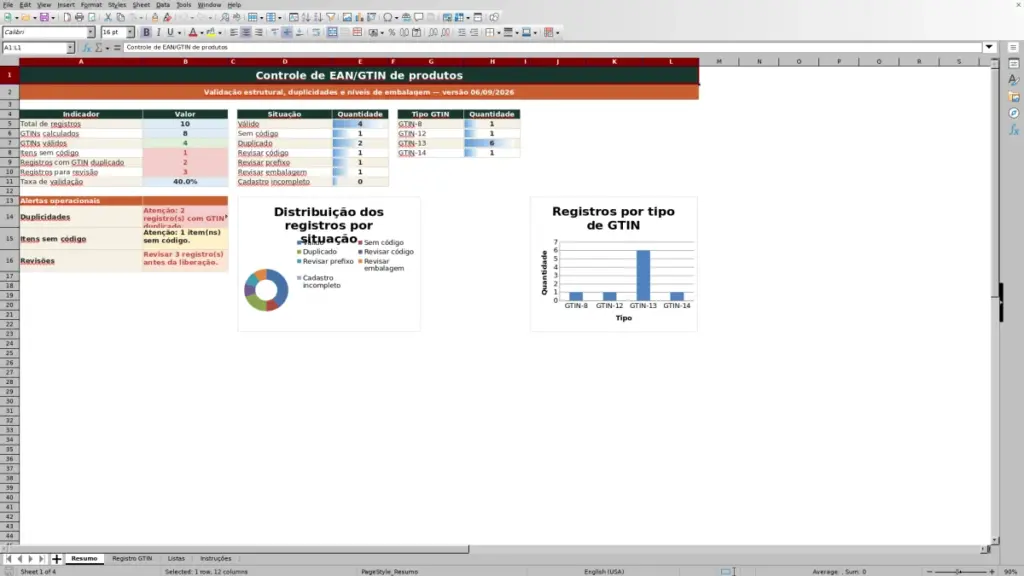This screenshot has height=576, width=1024.
Task: Add a new sheet with plus icon
Action: coord(56,559)
